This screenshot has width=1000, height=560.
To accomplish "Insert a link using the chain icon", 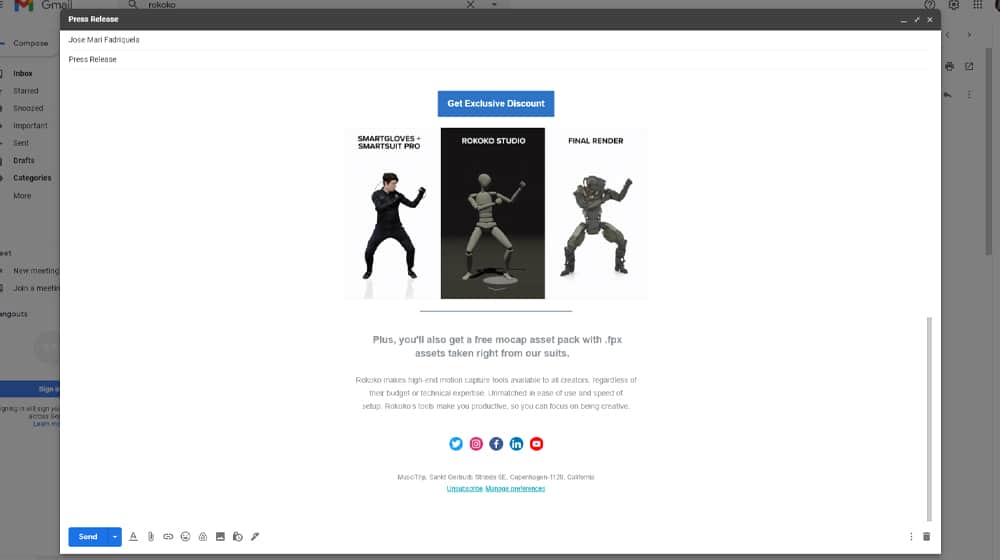I will [168, 536].
